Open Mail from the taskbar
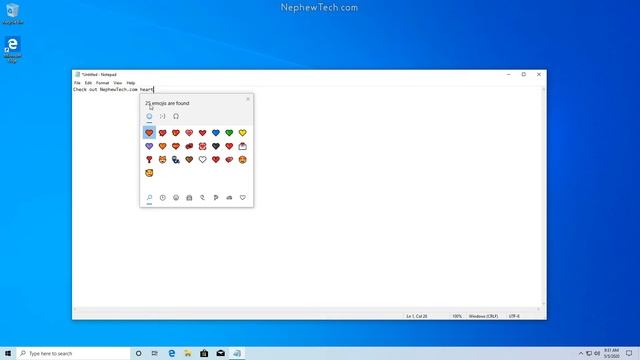640x360 pixels. click(220, 353)
